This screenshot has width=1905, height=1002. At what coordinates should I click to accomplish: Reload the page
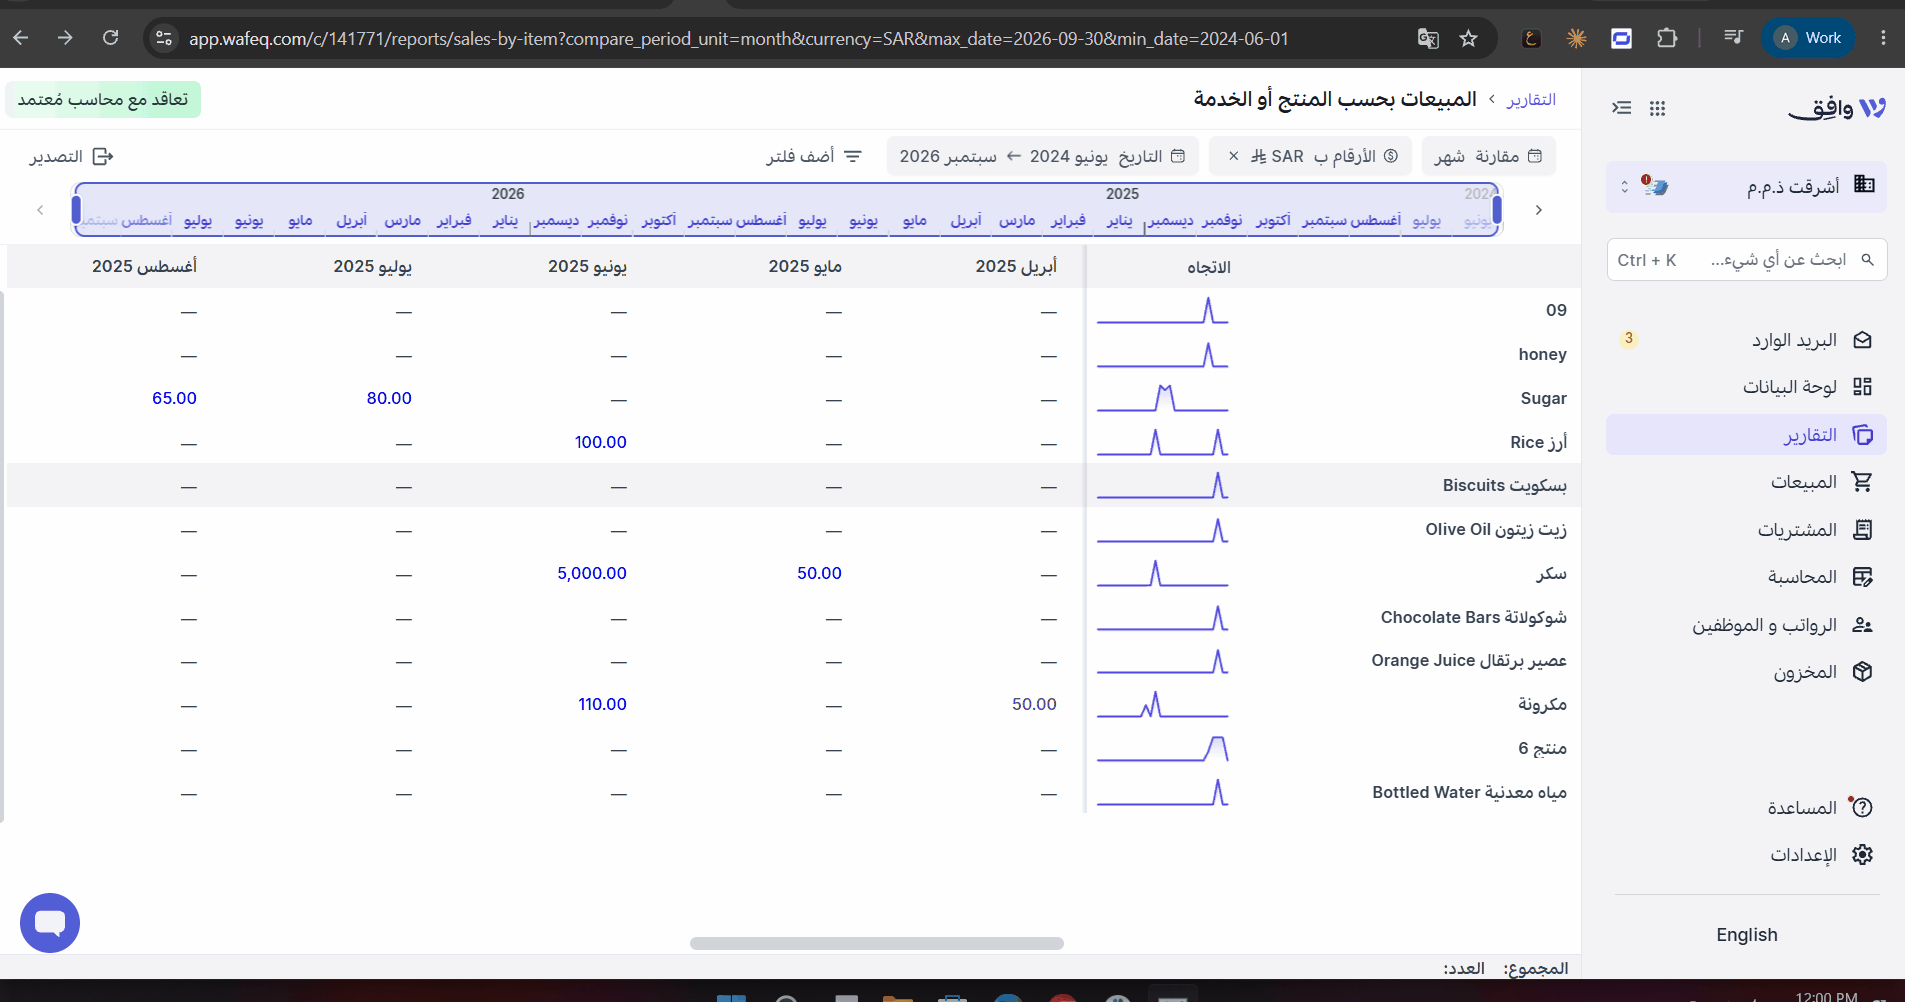pyautogui.click(x=111, y=38)
